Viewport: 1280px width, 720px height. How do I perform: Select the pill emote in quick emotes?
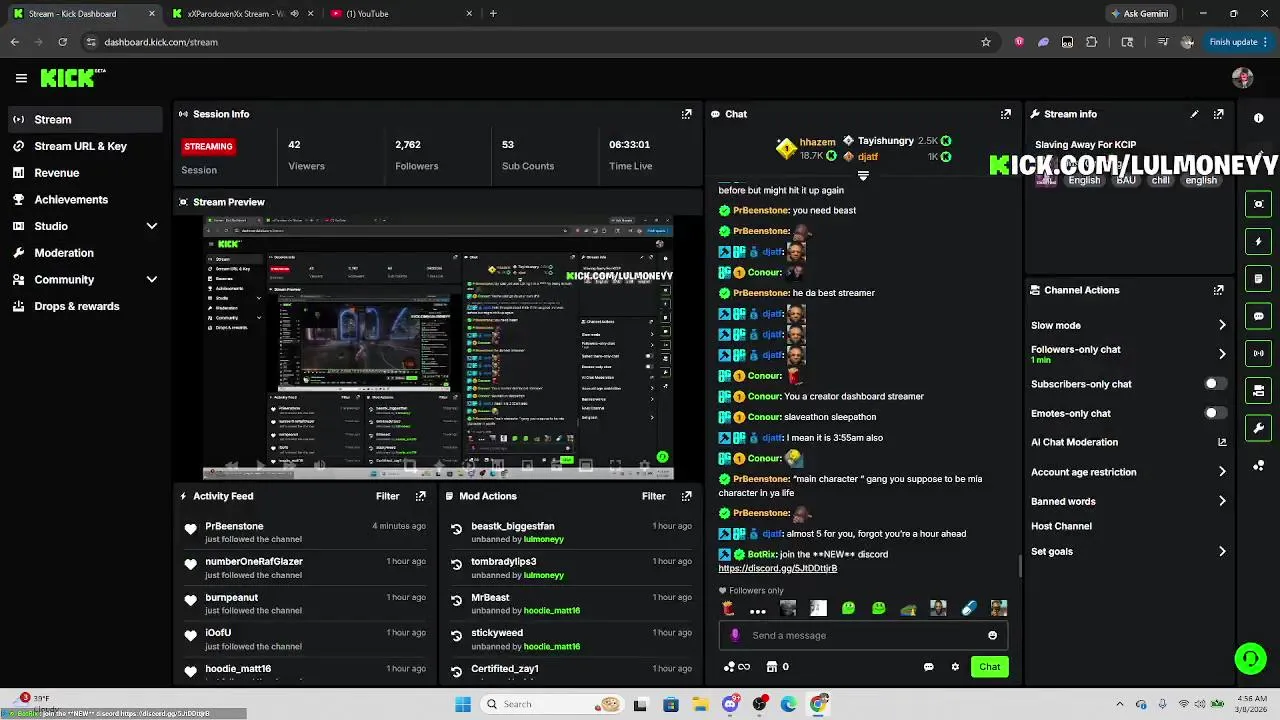click(x=968, y=608)
